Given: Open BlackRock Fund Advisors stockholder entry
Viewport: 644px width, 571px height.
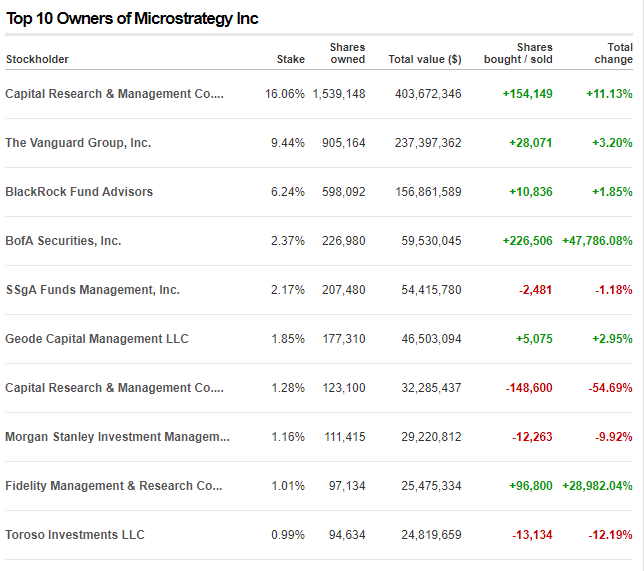Looking at the screenshot, I should pos(79,192).
